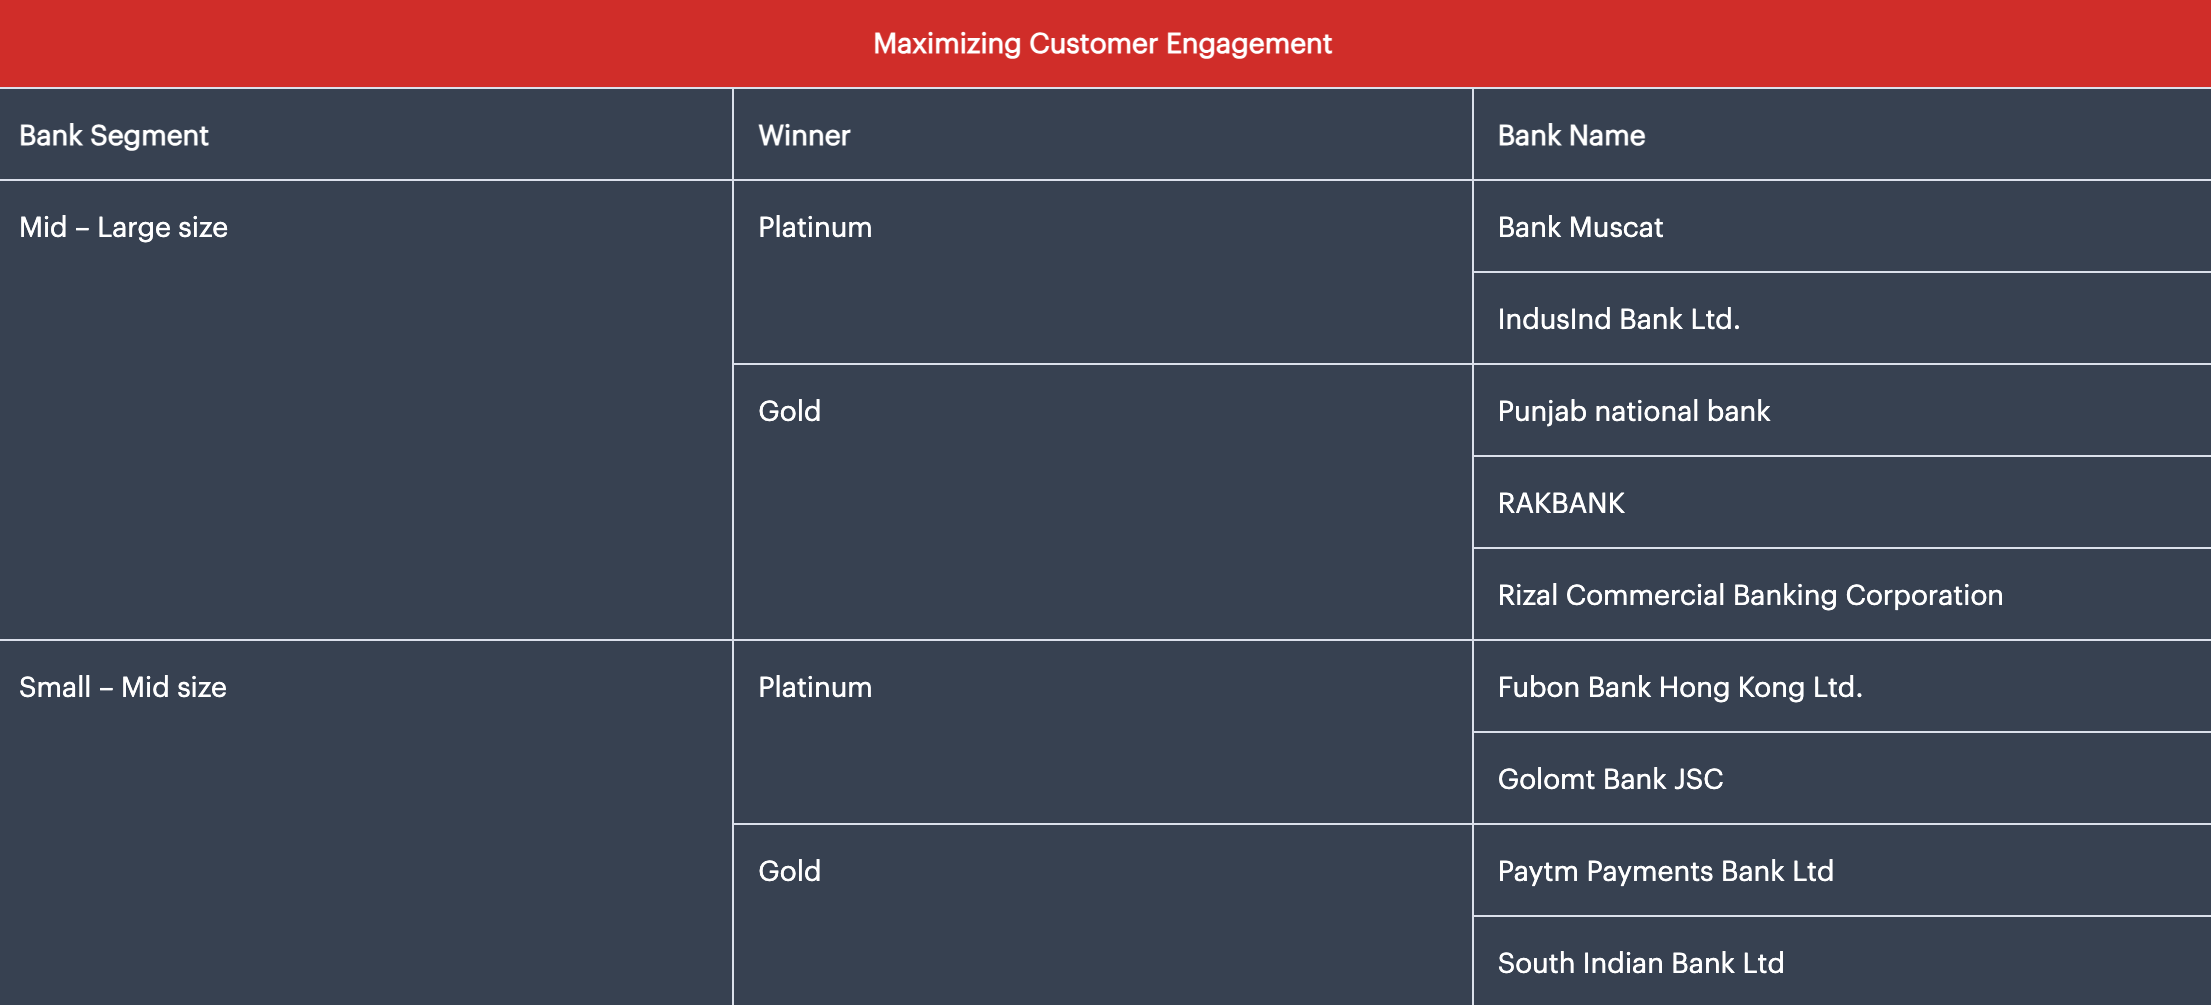Click Gold in the Mid – Large segment
This screenshot has height=1005, width=2211.
click(789, 411)
